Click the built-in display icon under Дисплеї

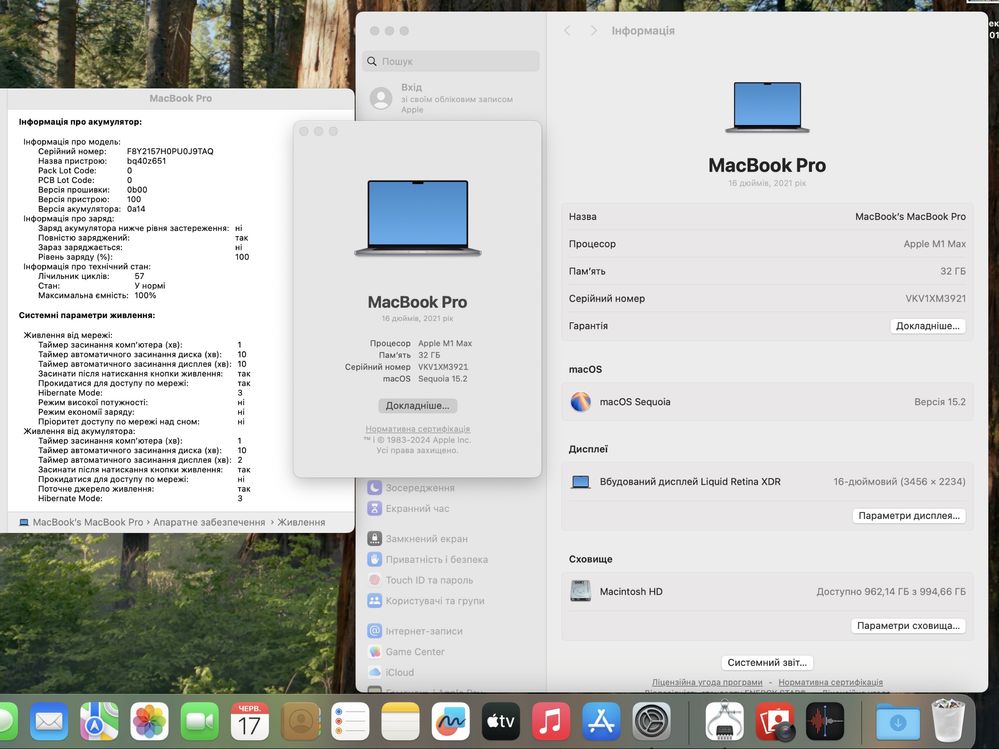coord(580,482)
